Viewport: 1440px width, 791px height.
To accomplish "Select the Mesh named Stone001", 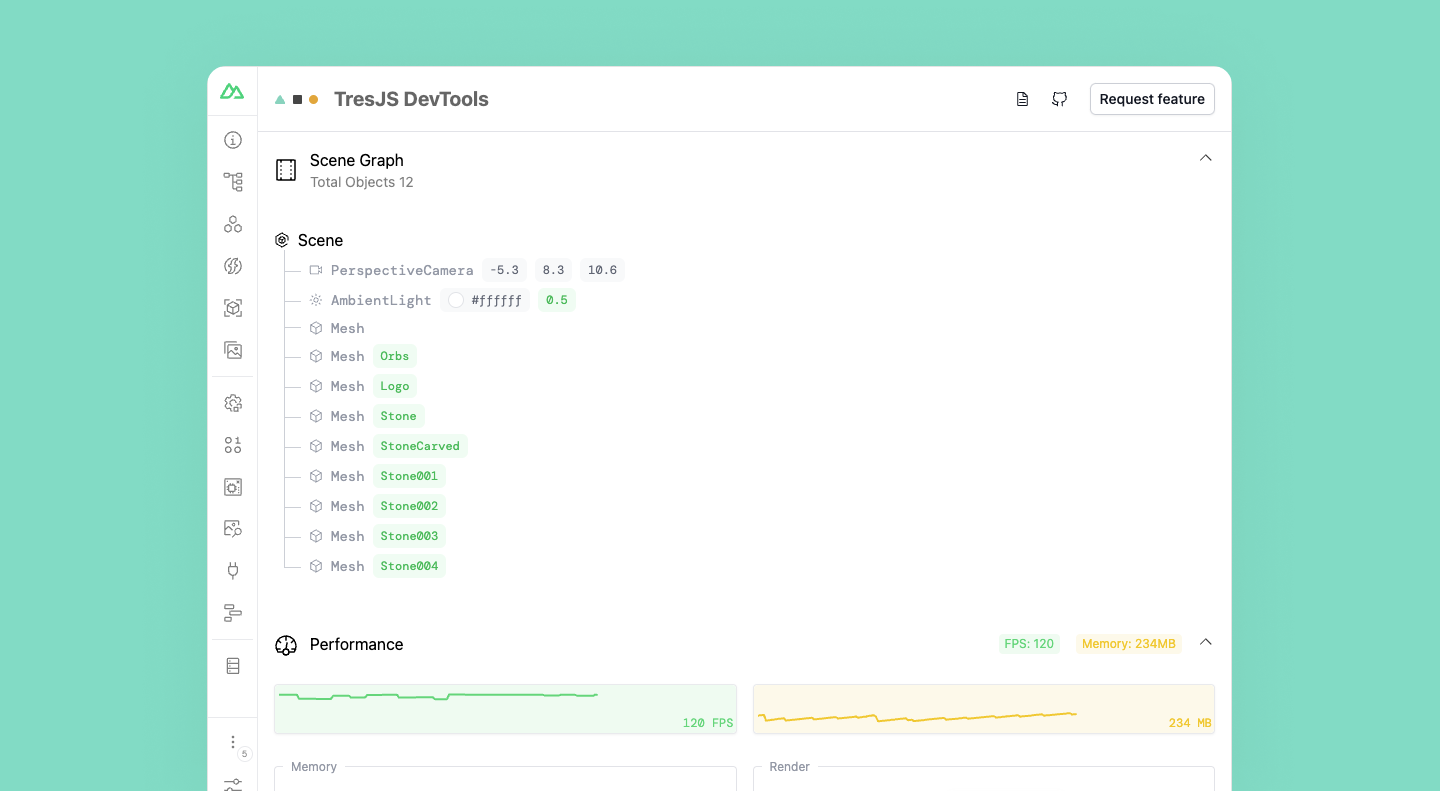I will point(377,476).
